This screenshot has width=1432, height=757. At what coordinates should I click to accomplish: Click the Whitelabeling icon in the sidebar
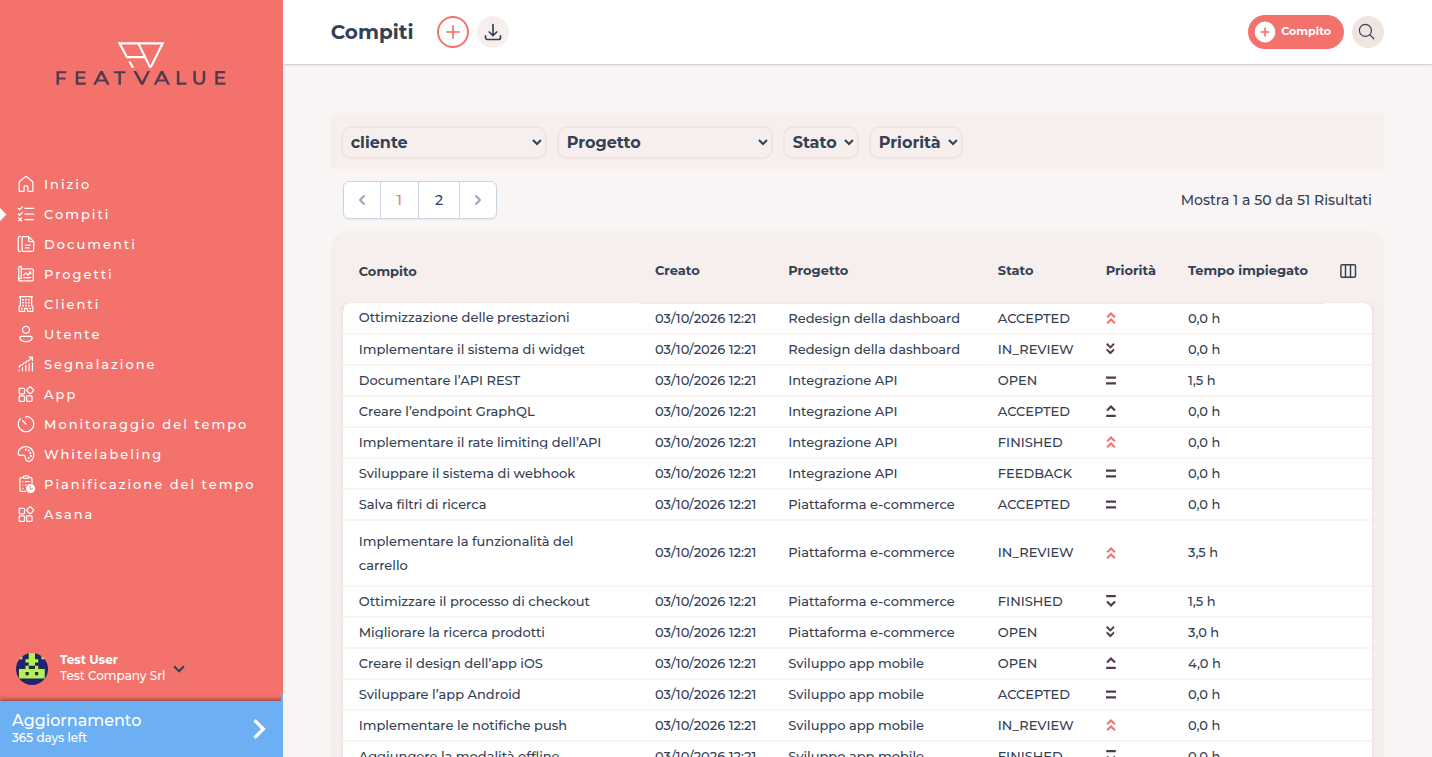pos(26,454)
